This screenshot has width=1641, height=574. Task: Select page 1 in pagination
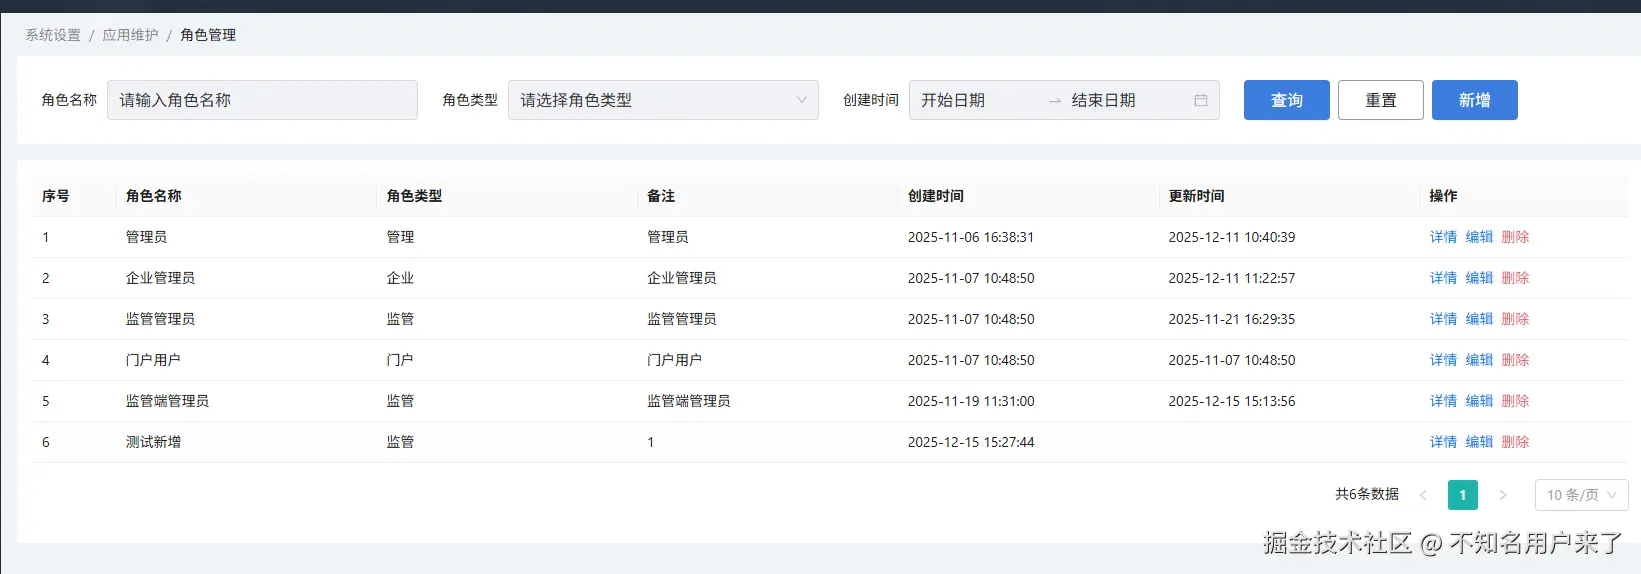point(1462,495)
